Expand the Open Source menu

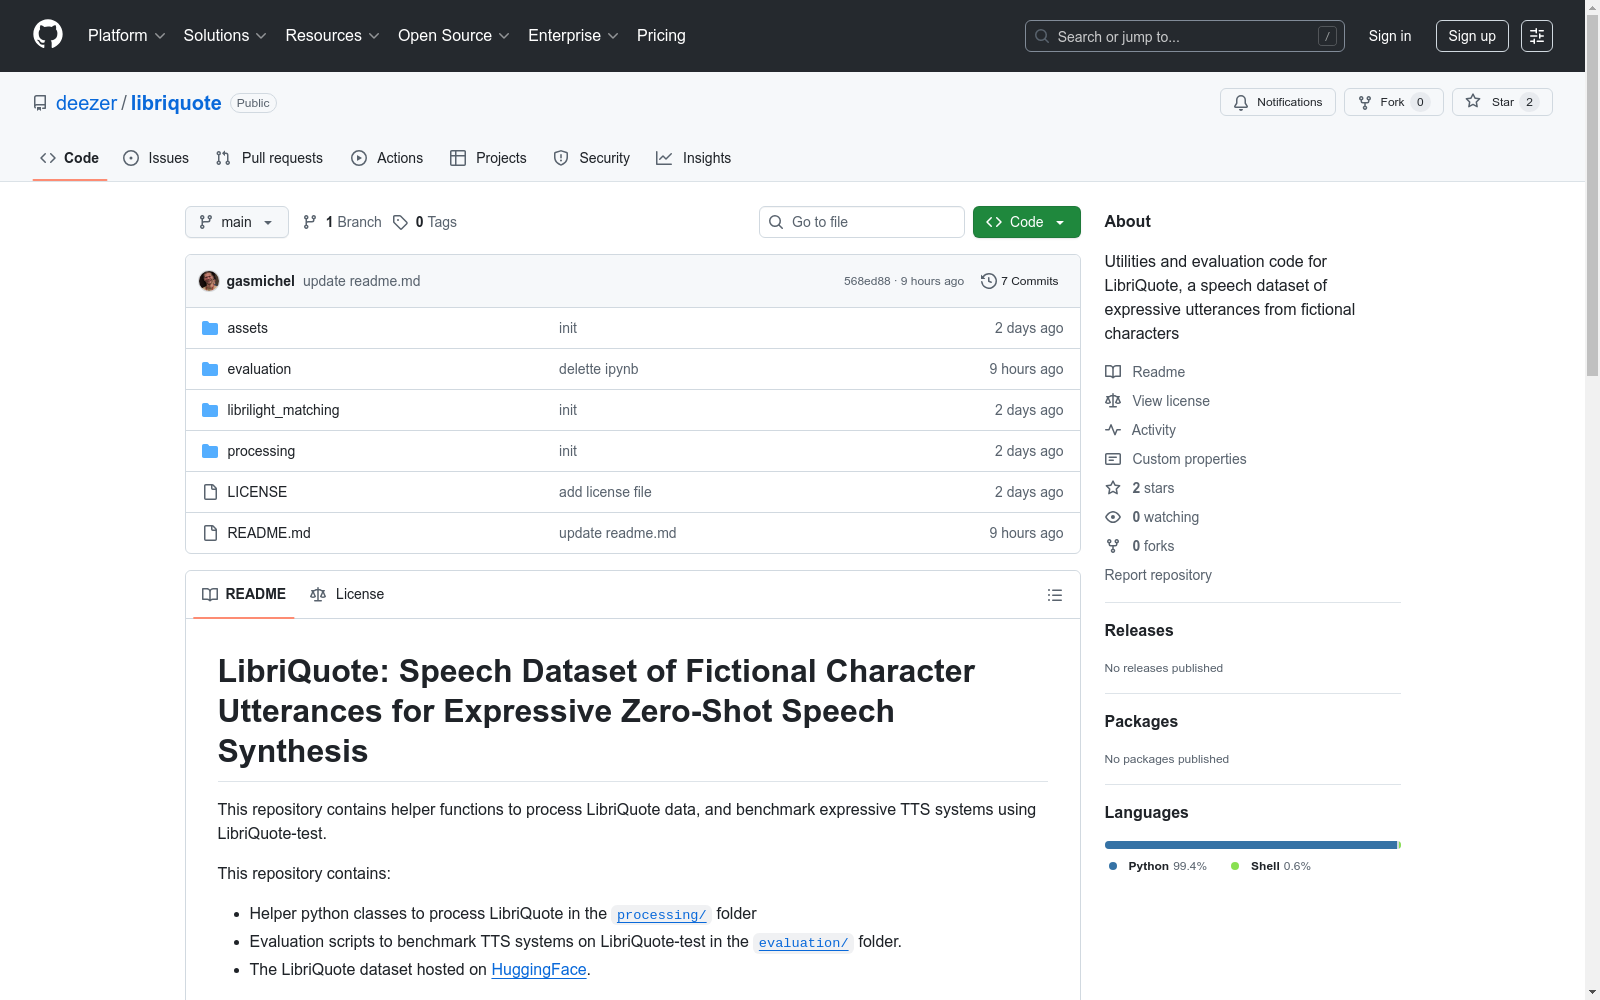point(454,35)
